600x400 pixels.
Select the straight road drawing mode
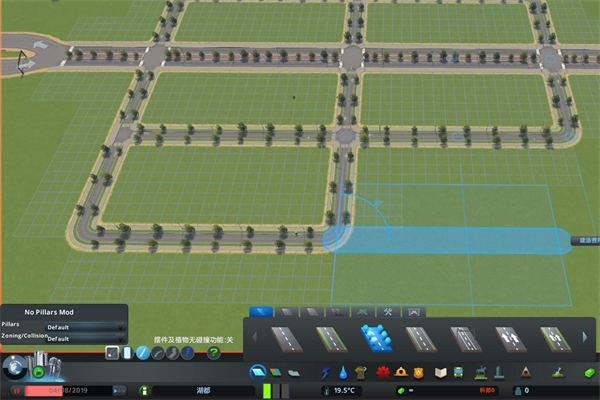[x=143, y=353]
